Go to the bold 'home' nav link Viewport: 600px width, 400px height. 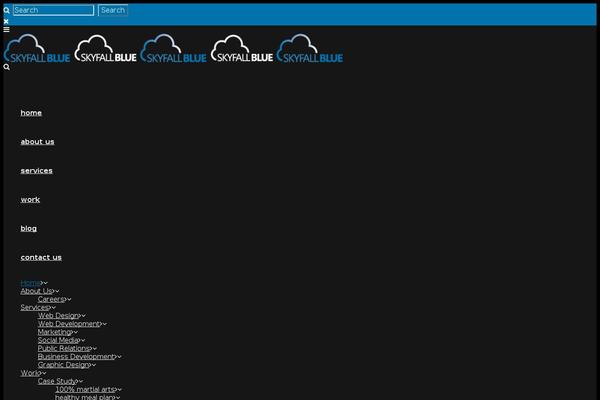[x=31, y=113]
